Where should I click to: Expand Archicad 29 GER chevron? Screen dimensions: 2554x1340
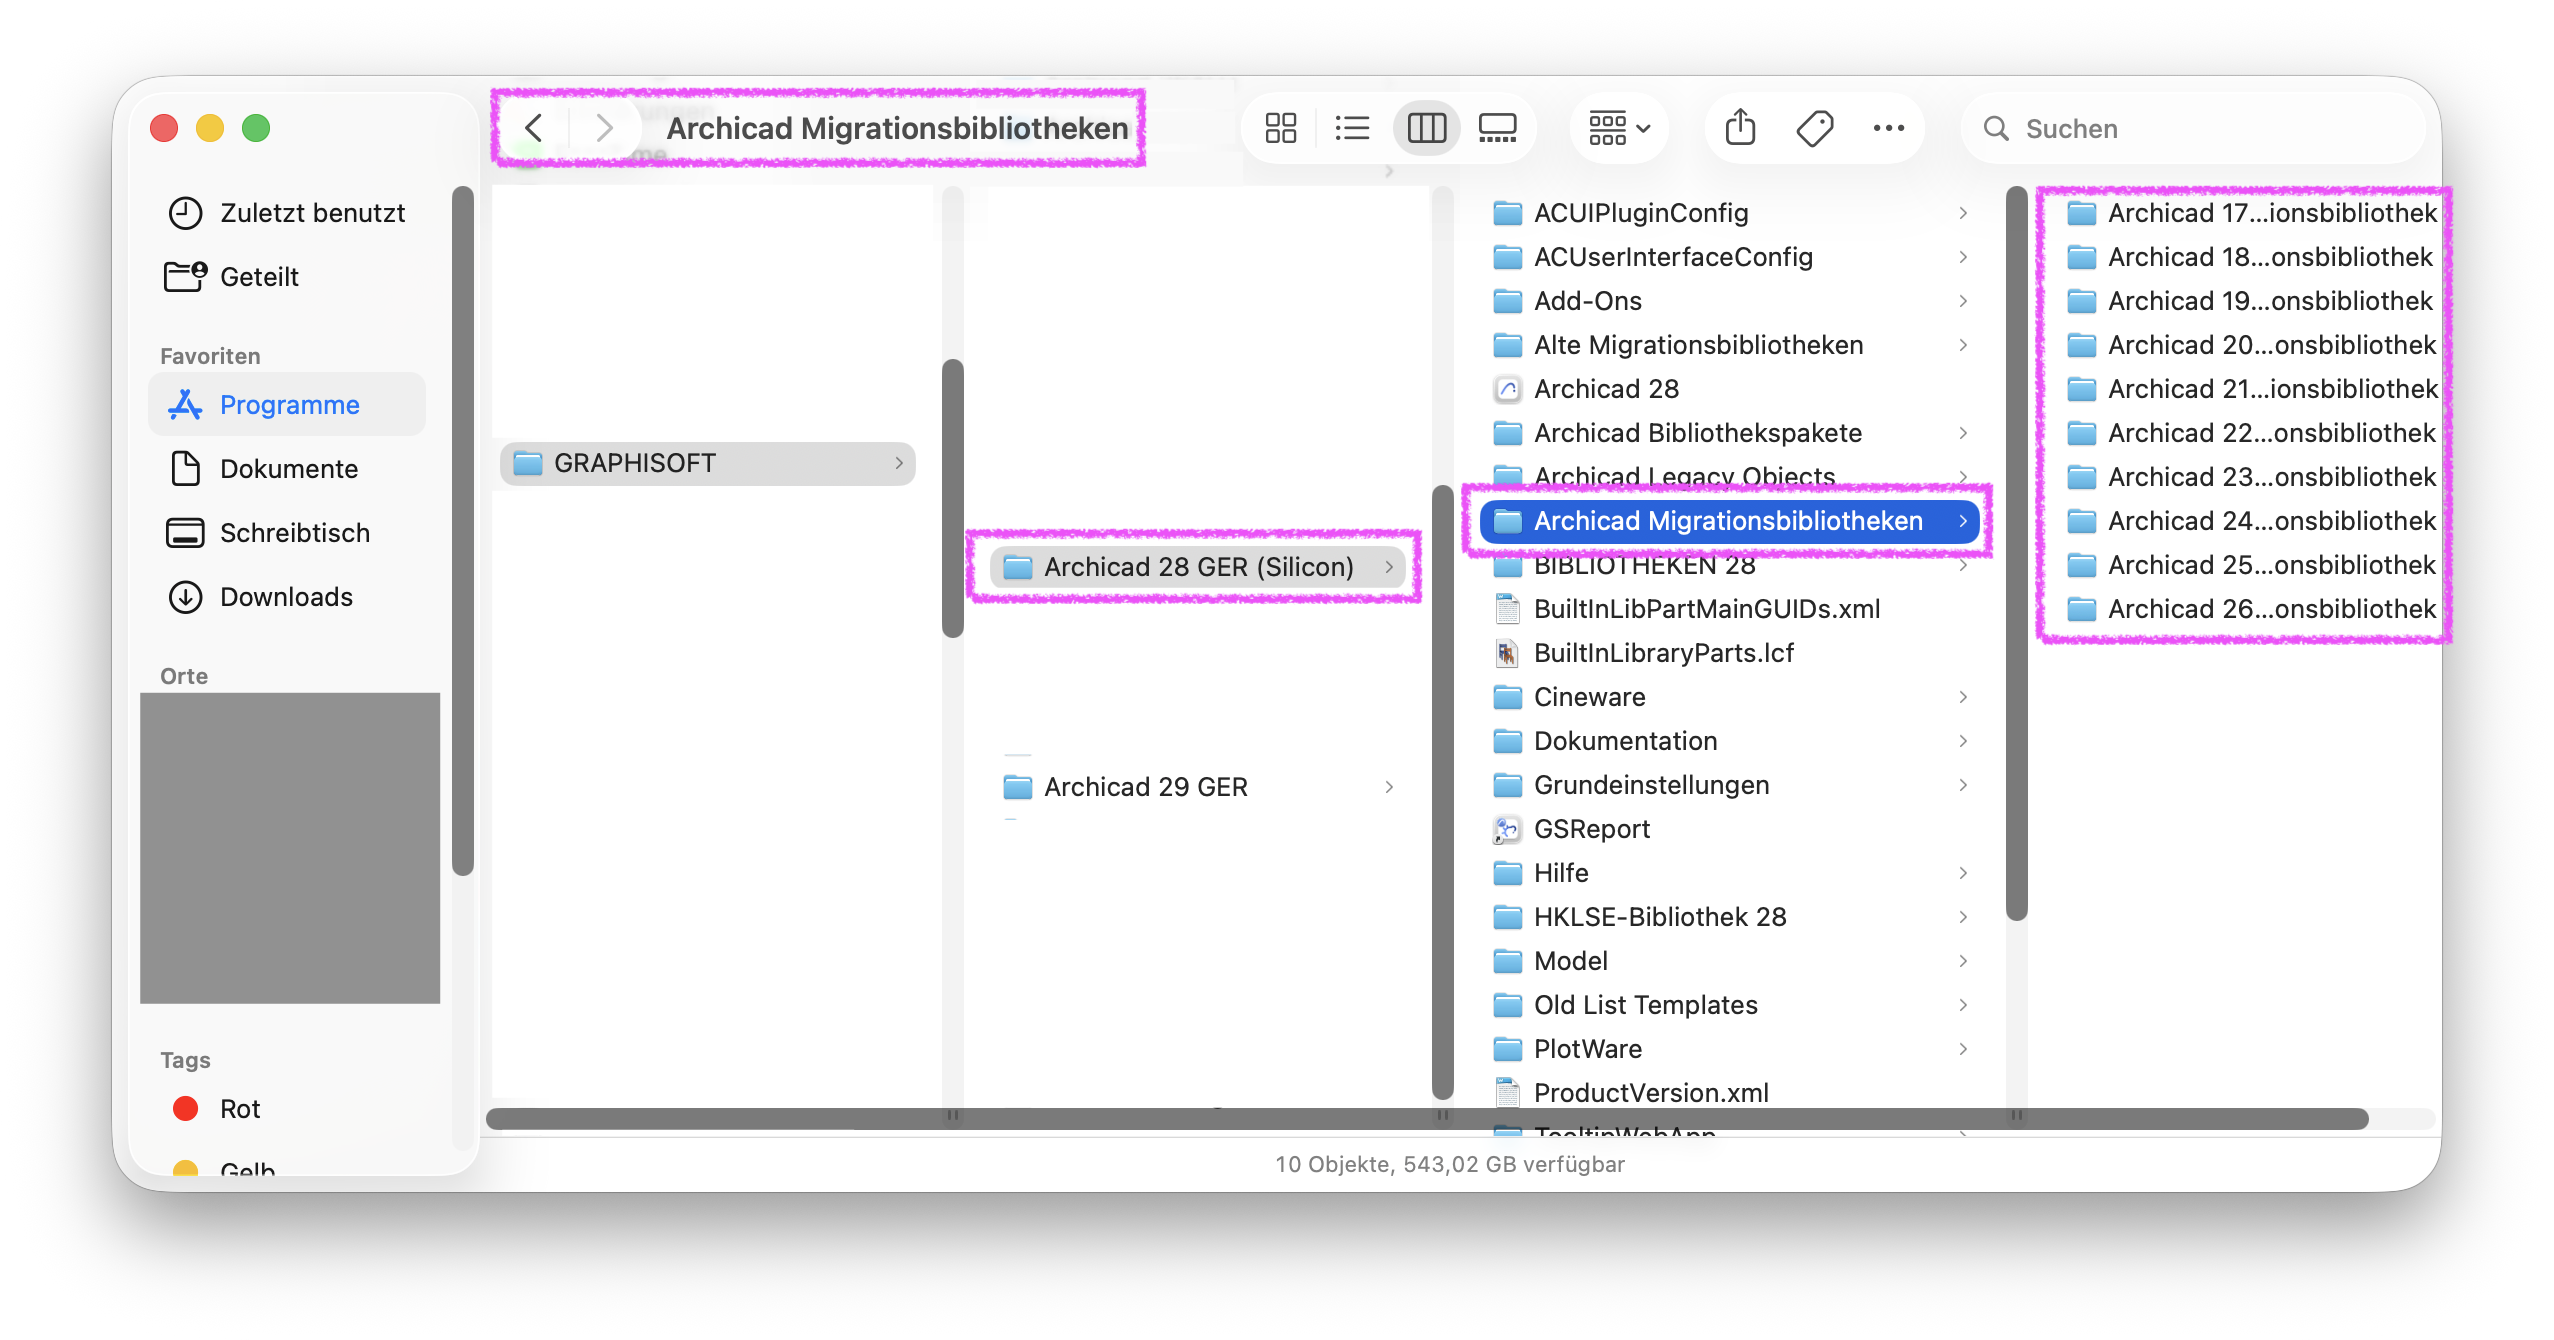1389,787
